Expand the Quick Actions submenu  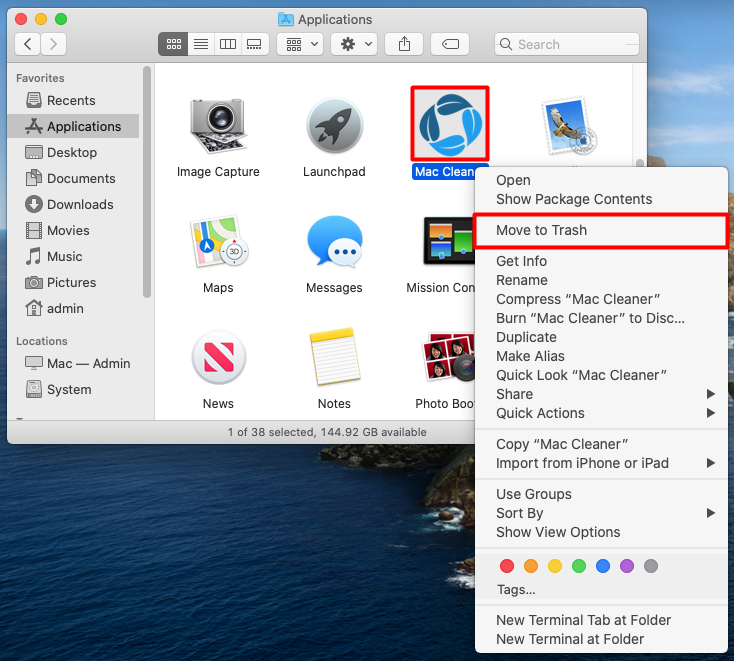[x=601, y=413]
